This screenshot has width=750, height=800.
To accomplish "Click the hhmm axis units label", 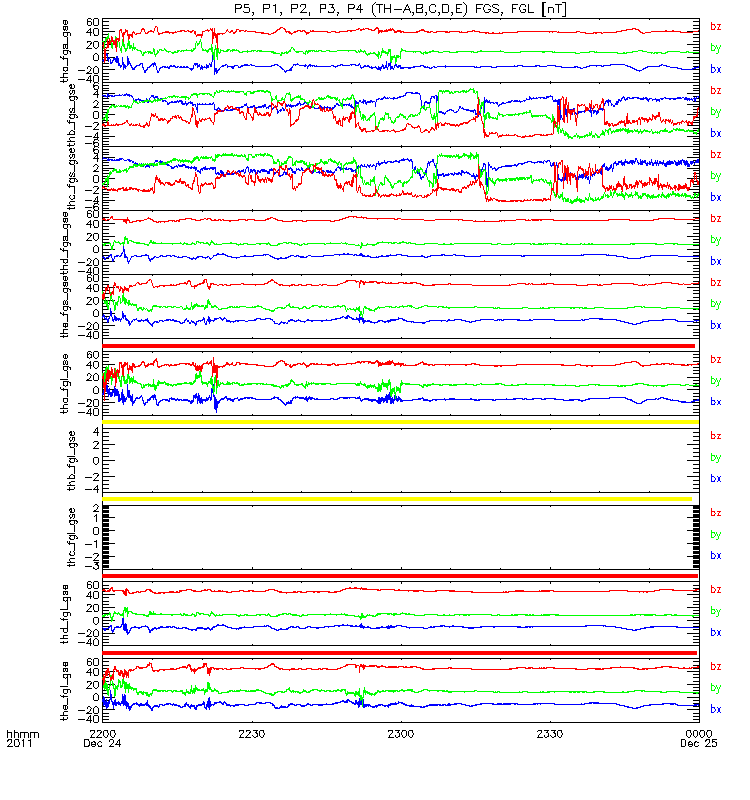I will coord(23,735).
